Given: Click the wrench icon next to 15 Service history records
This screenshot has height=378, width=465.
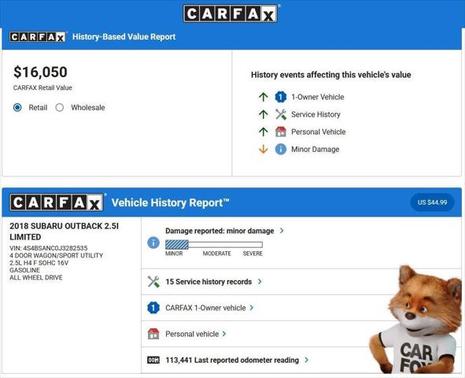Looking at the screenshot, I should 153,282.
